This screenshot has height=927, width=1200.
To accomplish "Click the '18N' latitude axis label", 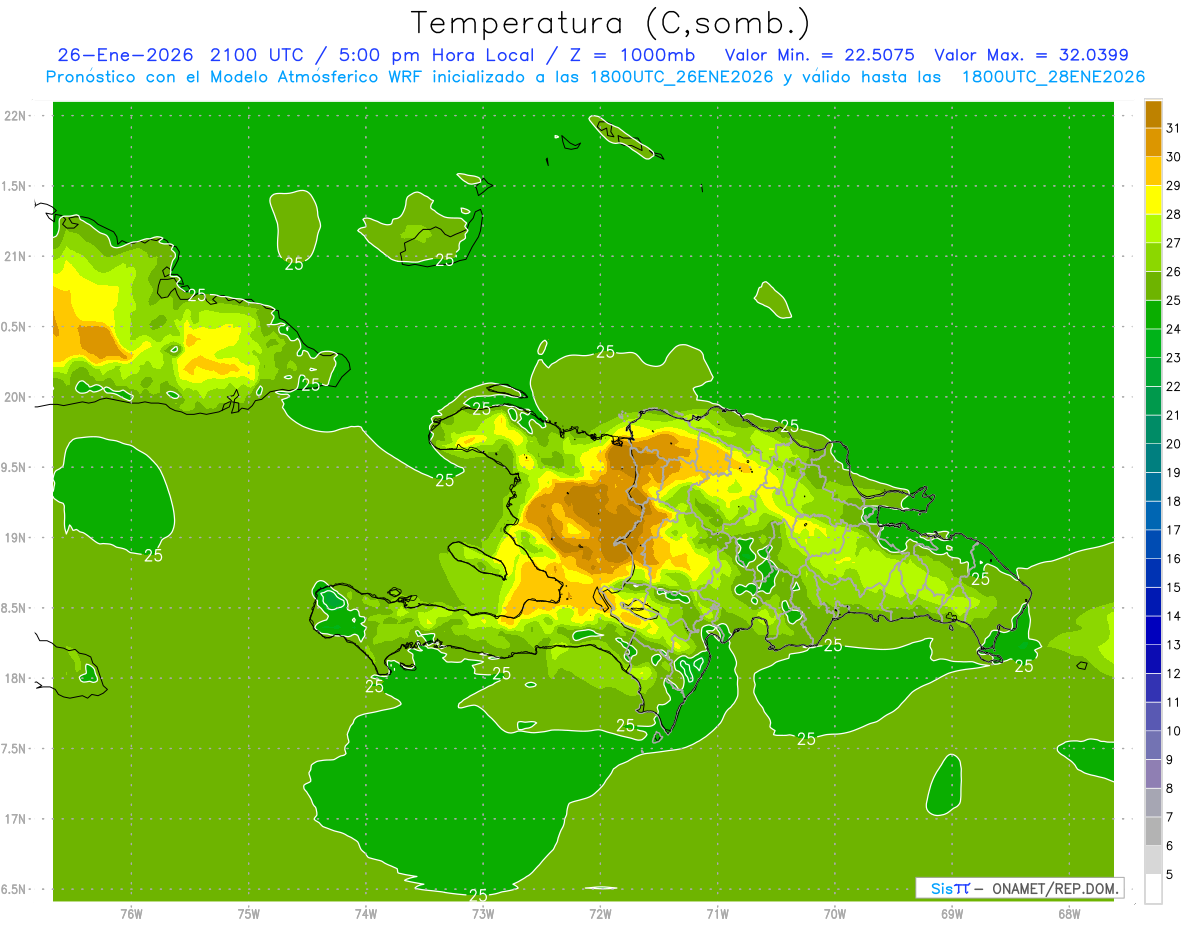I will coord(14,679).
